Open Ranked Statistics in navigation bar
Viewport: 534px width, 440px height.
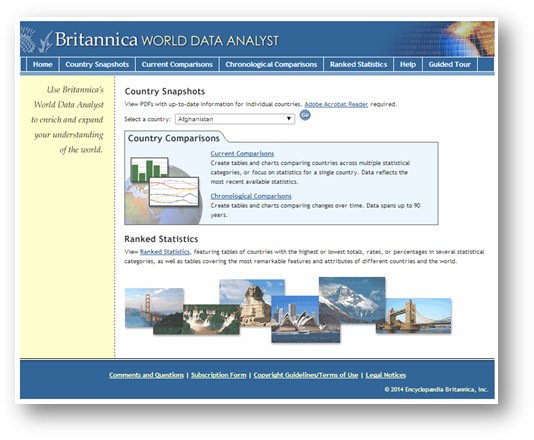[x=358, y=64]
